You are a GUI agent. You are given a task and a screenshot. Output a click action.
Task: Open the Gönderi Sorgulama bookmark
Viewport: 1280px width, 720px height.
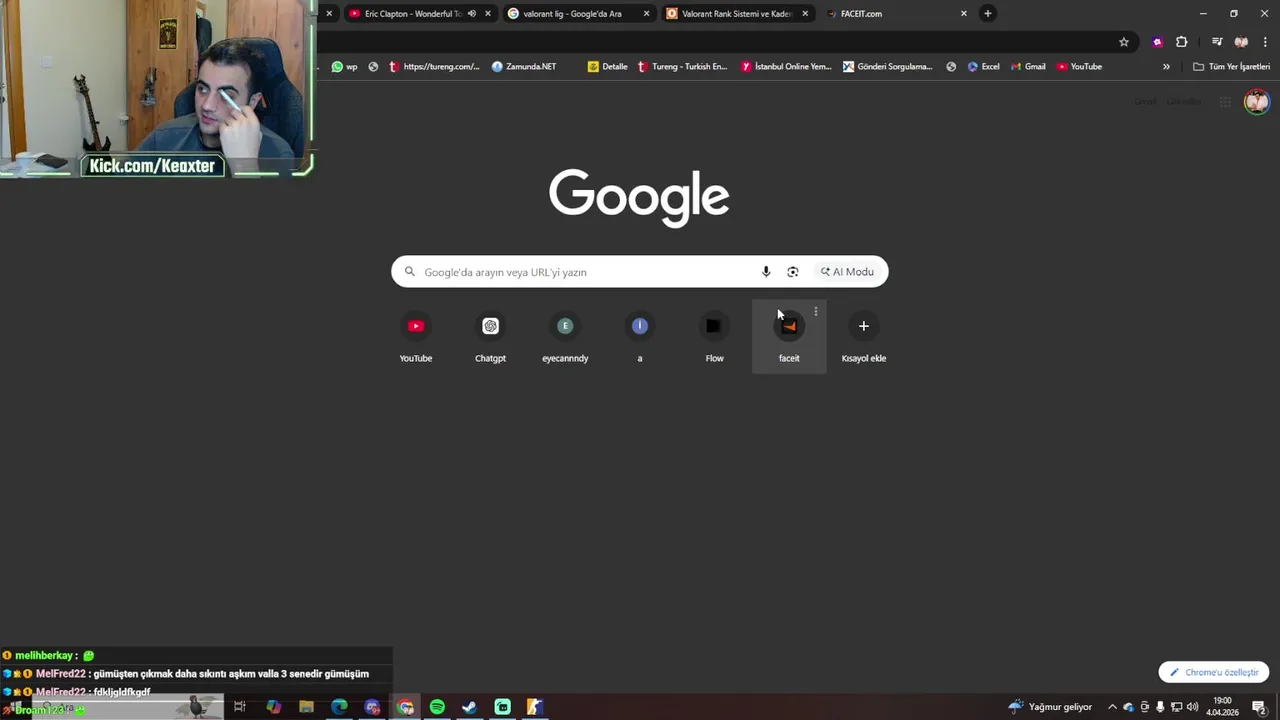[888, 67]
